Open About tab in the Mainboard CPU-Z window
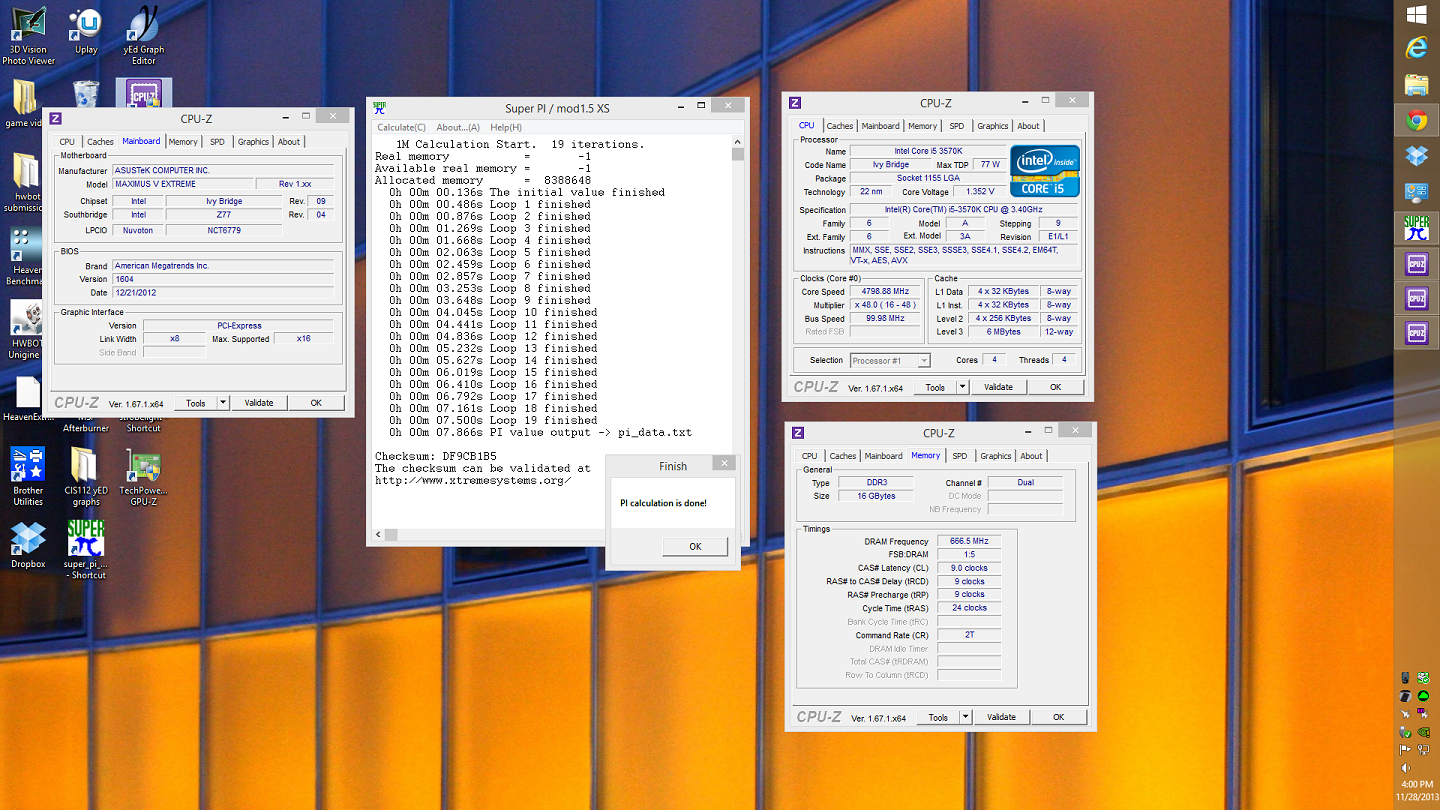The height and width of the screenshot is (810, 1440). [x=289, y=142]
